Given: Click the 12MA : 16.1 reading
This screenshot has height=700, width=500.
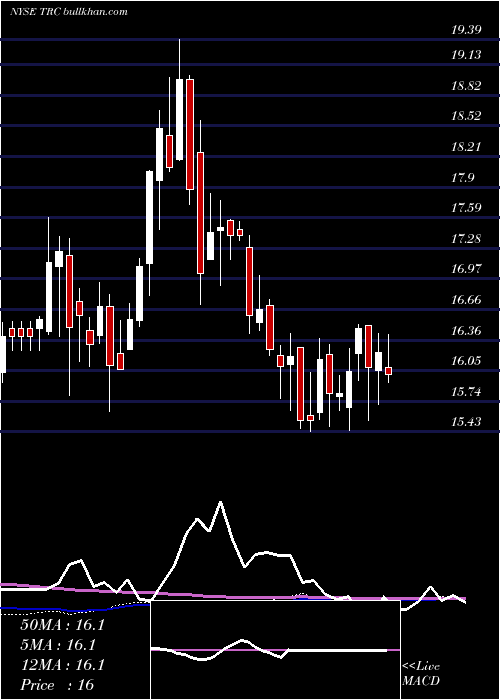Looking at the screenshot, I should click(x=62, y=665).
